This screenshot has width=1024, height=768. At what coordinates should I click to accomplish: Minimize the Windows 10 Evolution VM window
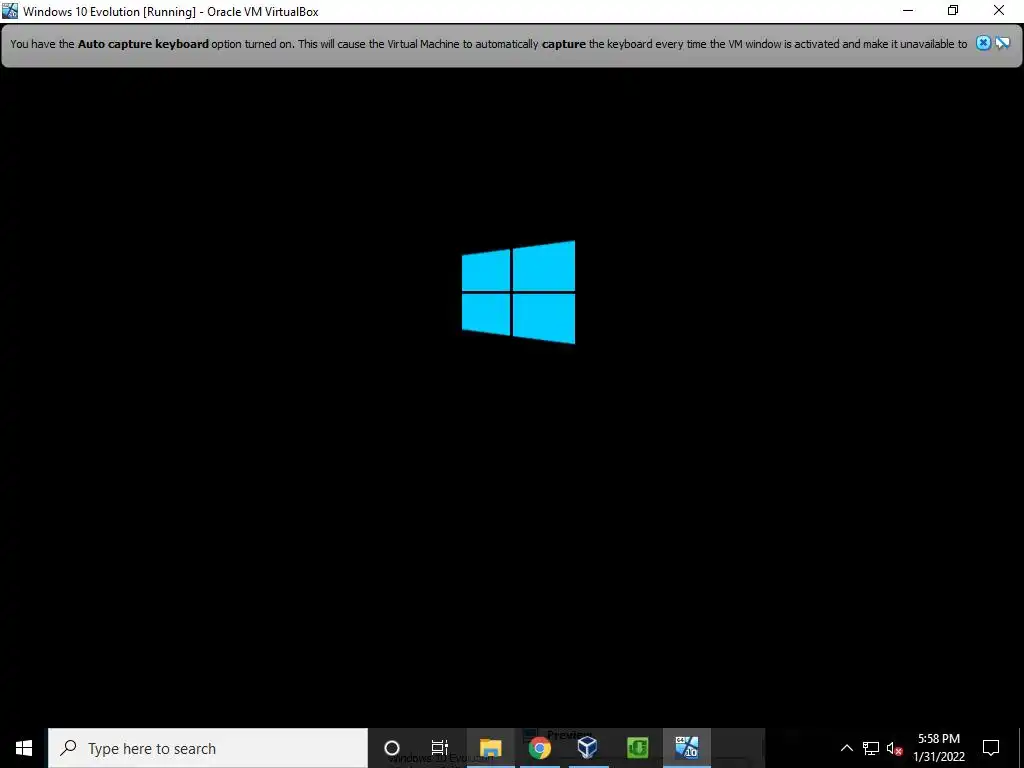(908, 11)
